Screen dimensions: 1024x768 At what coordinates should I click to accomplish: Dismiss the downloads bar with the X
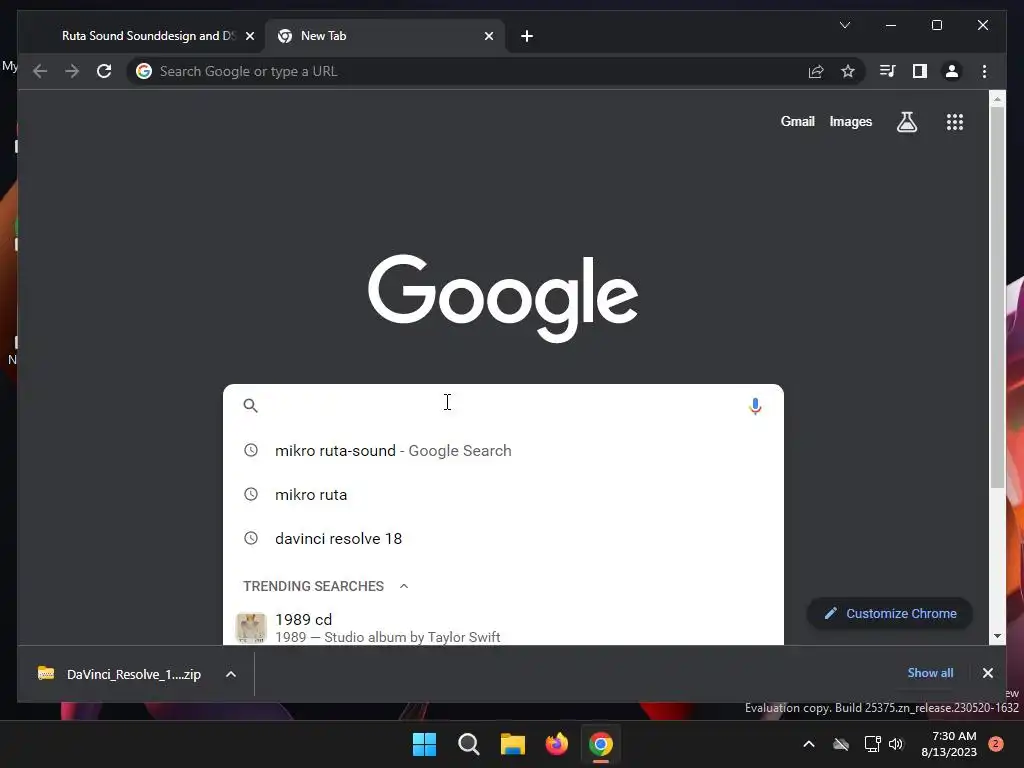pyautogui.click(x=987, y=673)
